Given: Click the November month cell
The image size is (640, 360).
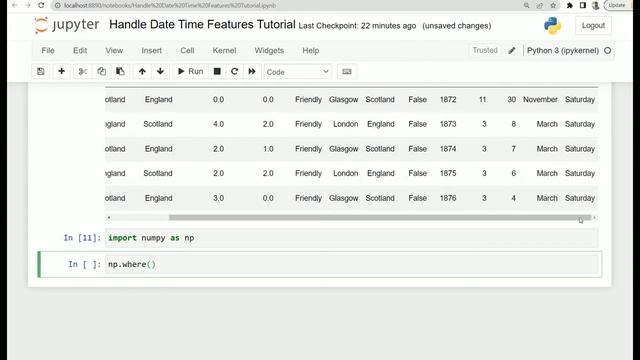Looking at the screenshot, I should point(540,100).
